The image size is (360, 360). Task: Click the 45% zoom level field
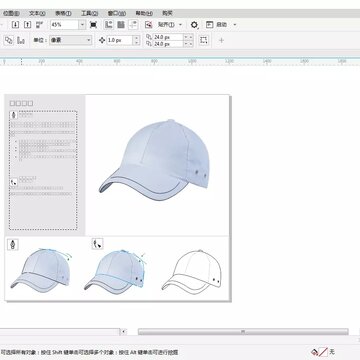pyautogui.click(x=64, y=25)
